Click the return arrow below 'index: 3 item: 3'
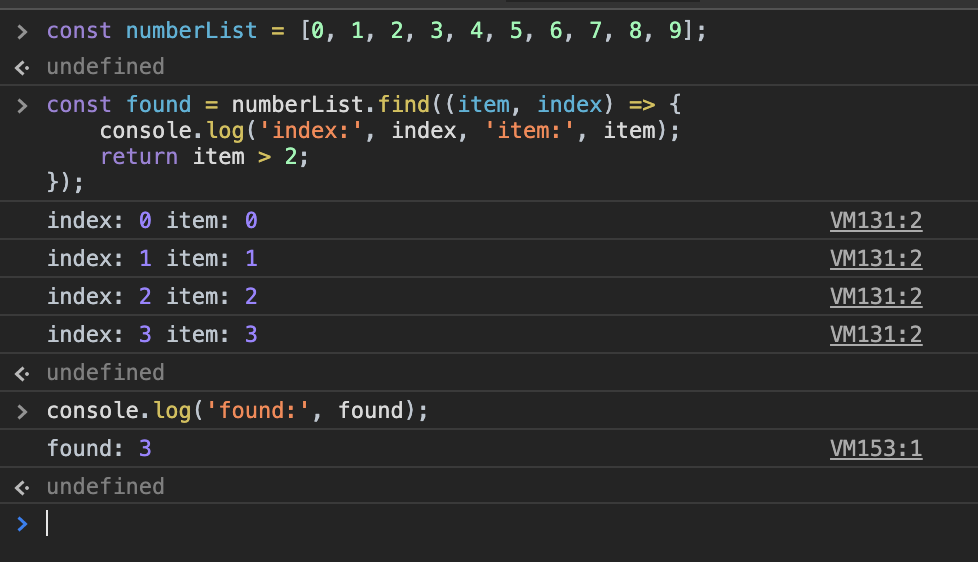The height and width of the screenshot is (562, 978). pyautogui.click(x=22, y=374)
